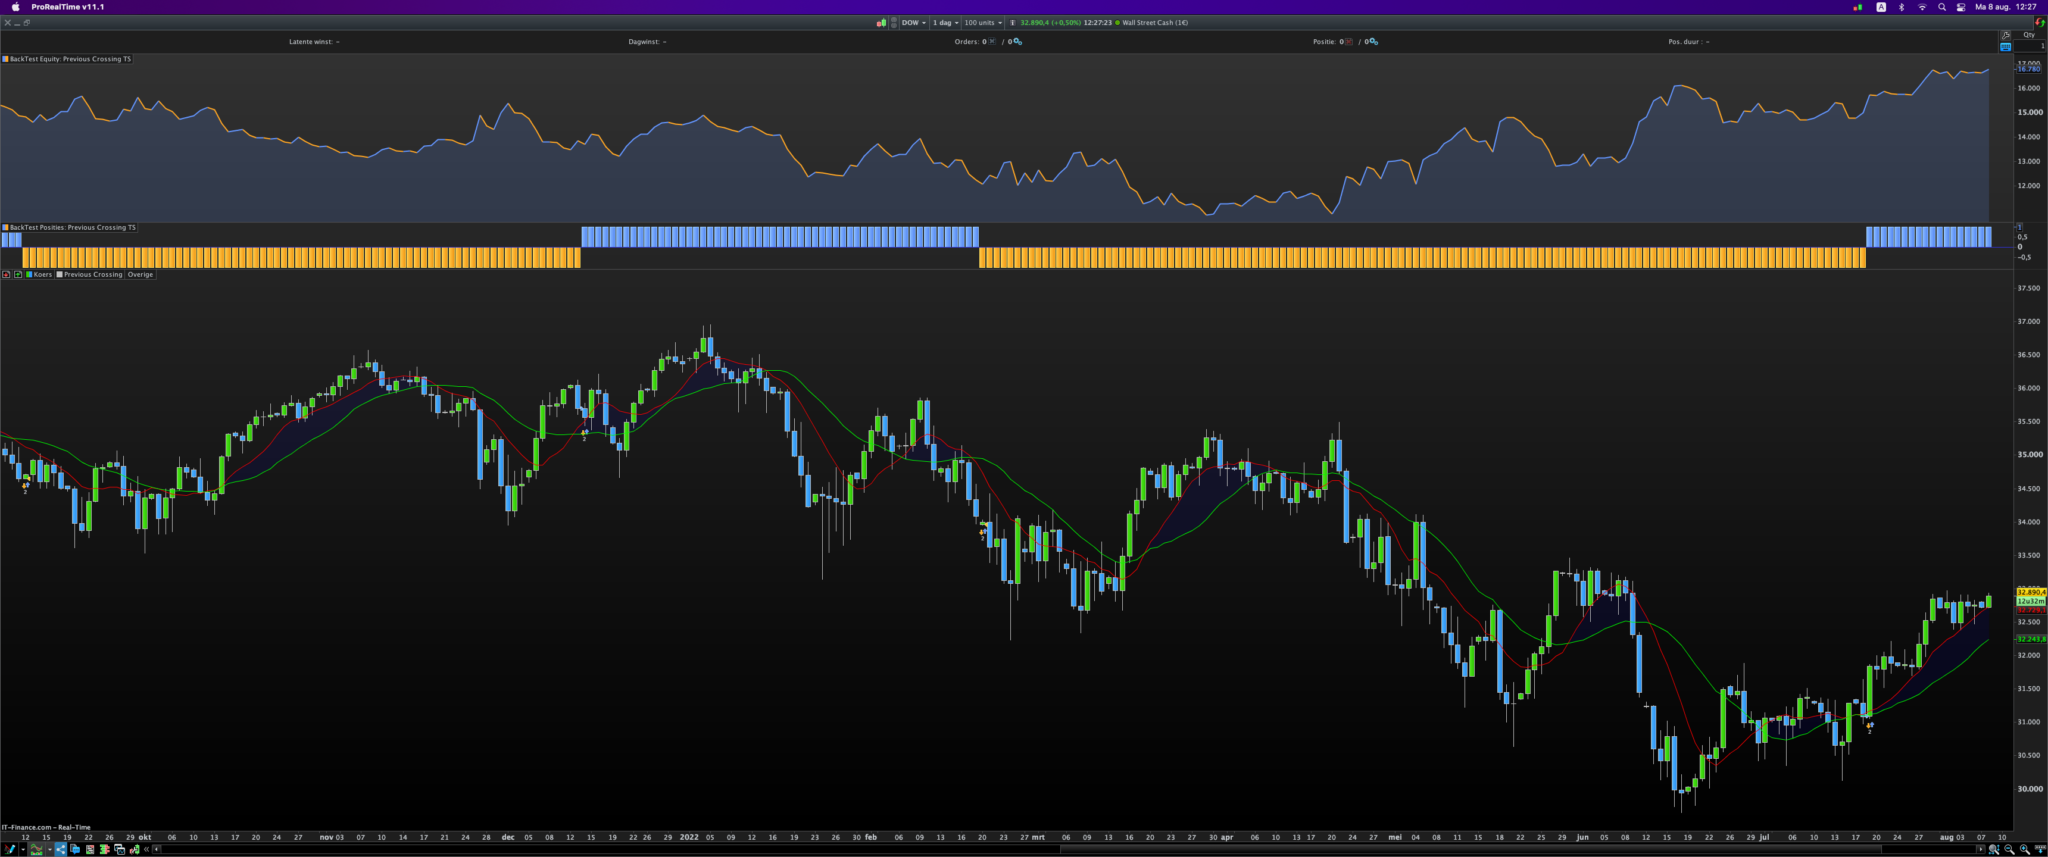Click the wrench settings icon
Image resolution: width=2048 pixels, height=857 pixels.
point(2005,35)
